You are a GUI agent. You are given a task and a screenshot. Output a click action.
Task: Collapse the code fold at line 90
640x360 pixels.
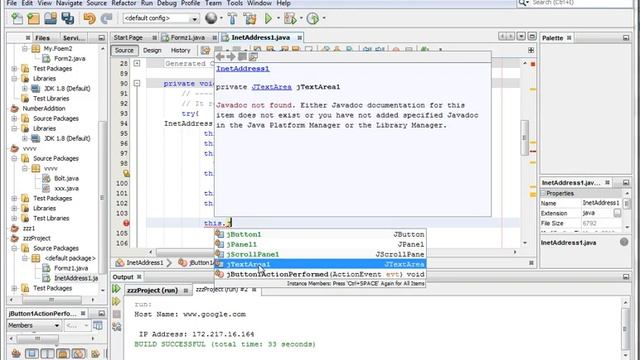pyautogui.click(x=137, y=83)
